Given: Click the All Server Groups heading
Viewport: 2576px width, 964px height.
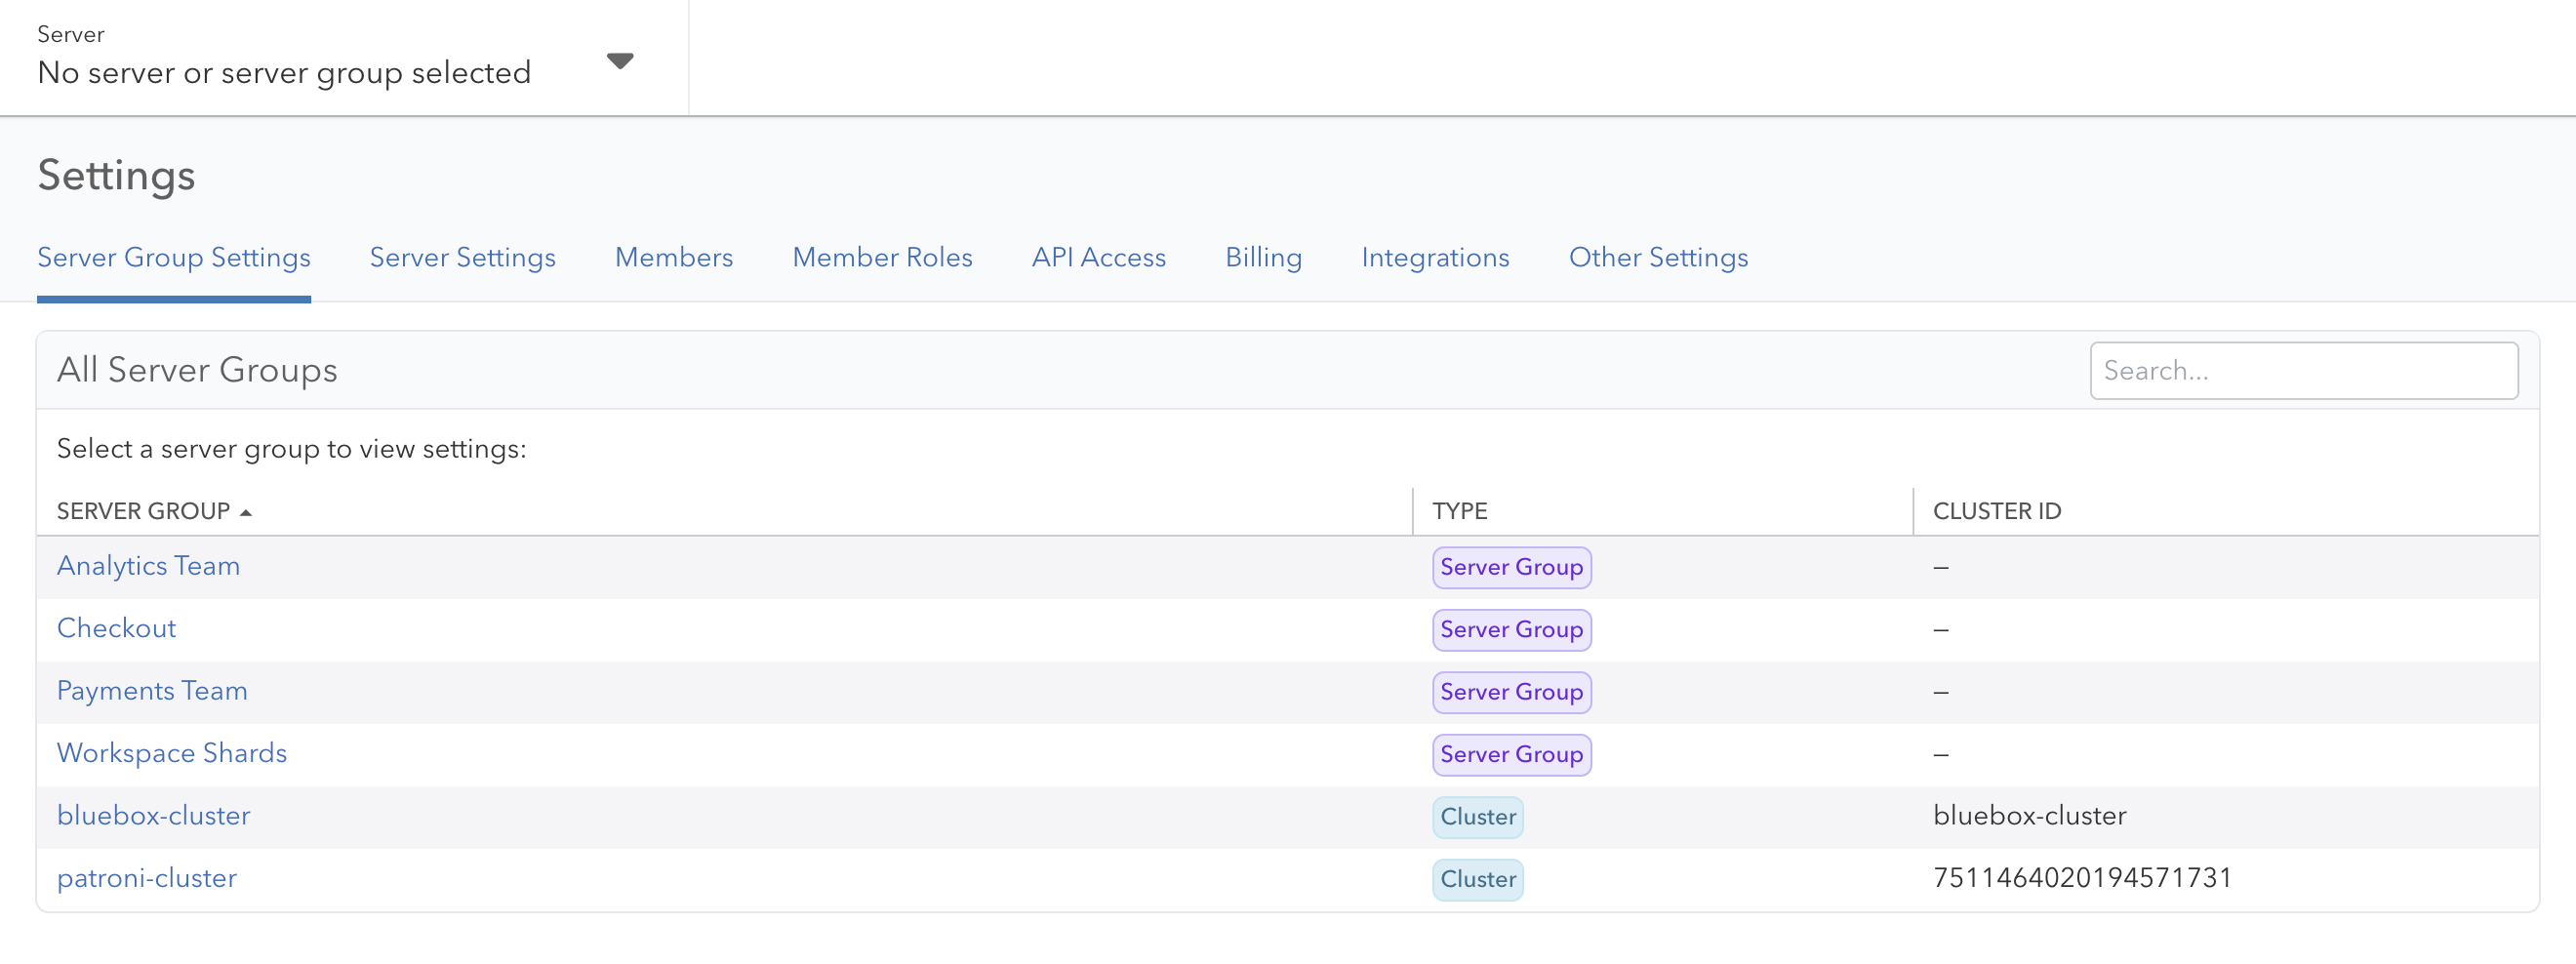Looking at the screenshot, I should click(197, 370).
